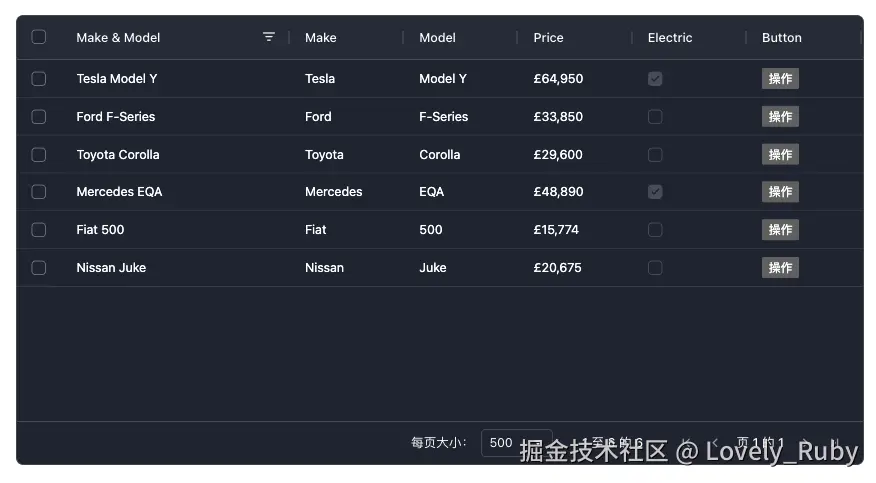Select the Nissan Juke Make & Model cell
The height and width of the screenshot is (483, 876).
coord(111,268)
